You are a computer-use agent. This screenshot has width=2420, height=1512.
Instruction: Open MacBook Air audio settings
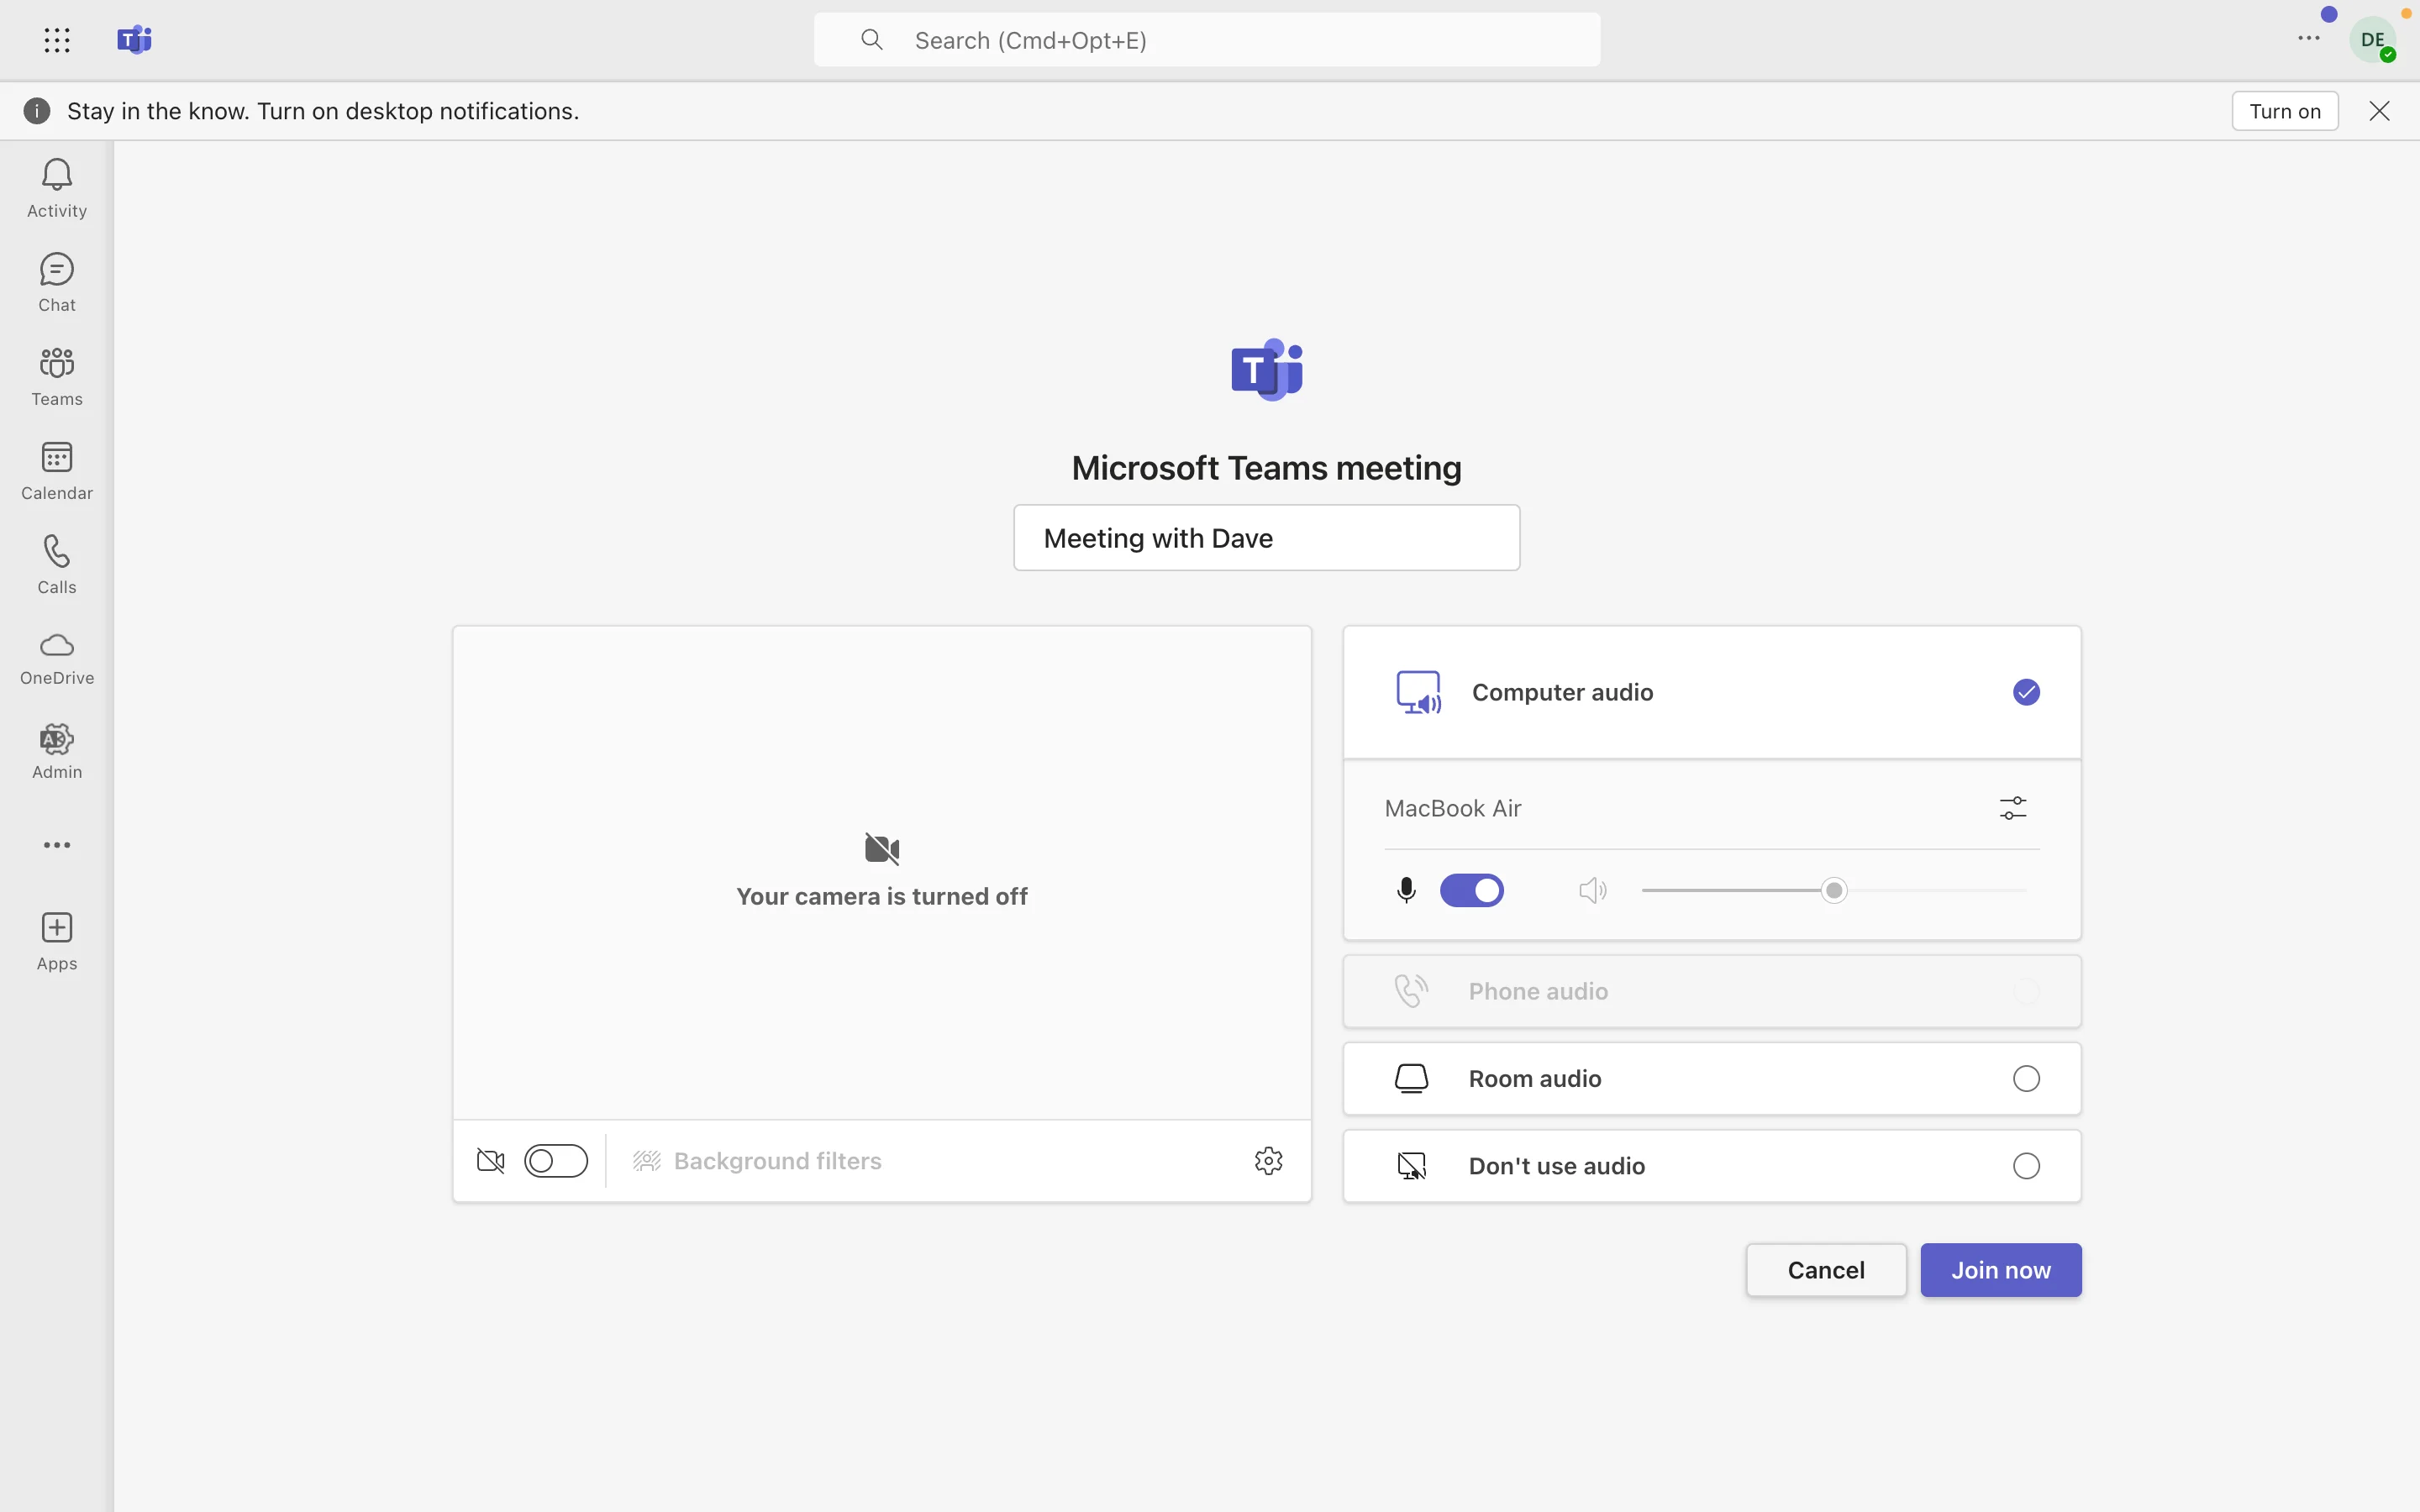click(2012, 806)
